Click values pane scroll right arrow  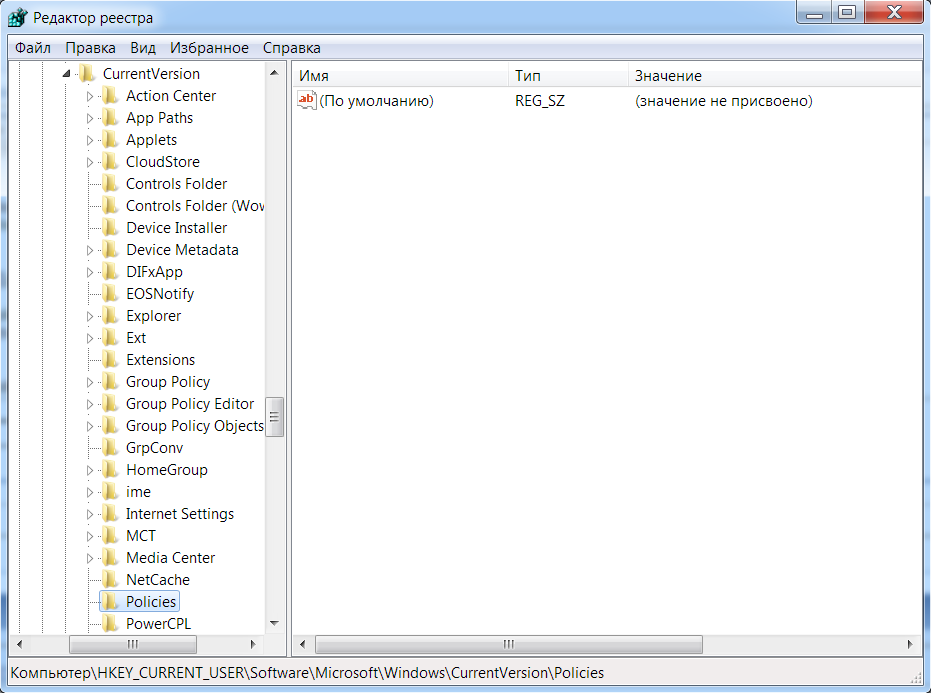(x=910, y=644)
